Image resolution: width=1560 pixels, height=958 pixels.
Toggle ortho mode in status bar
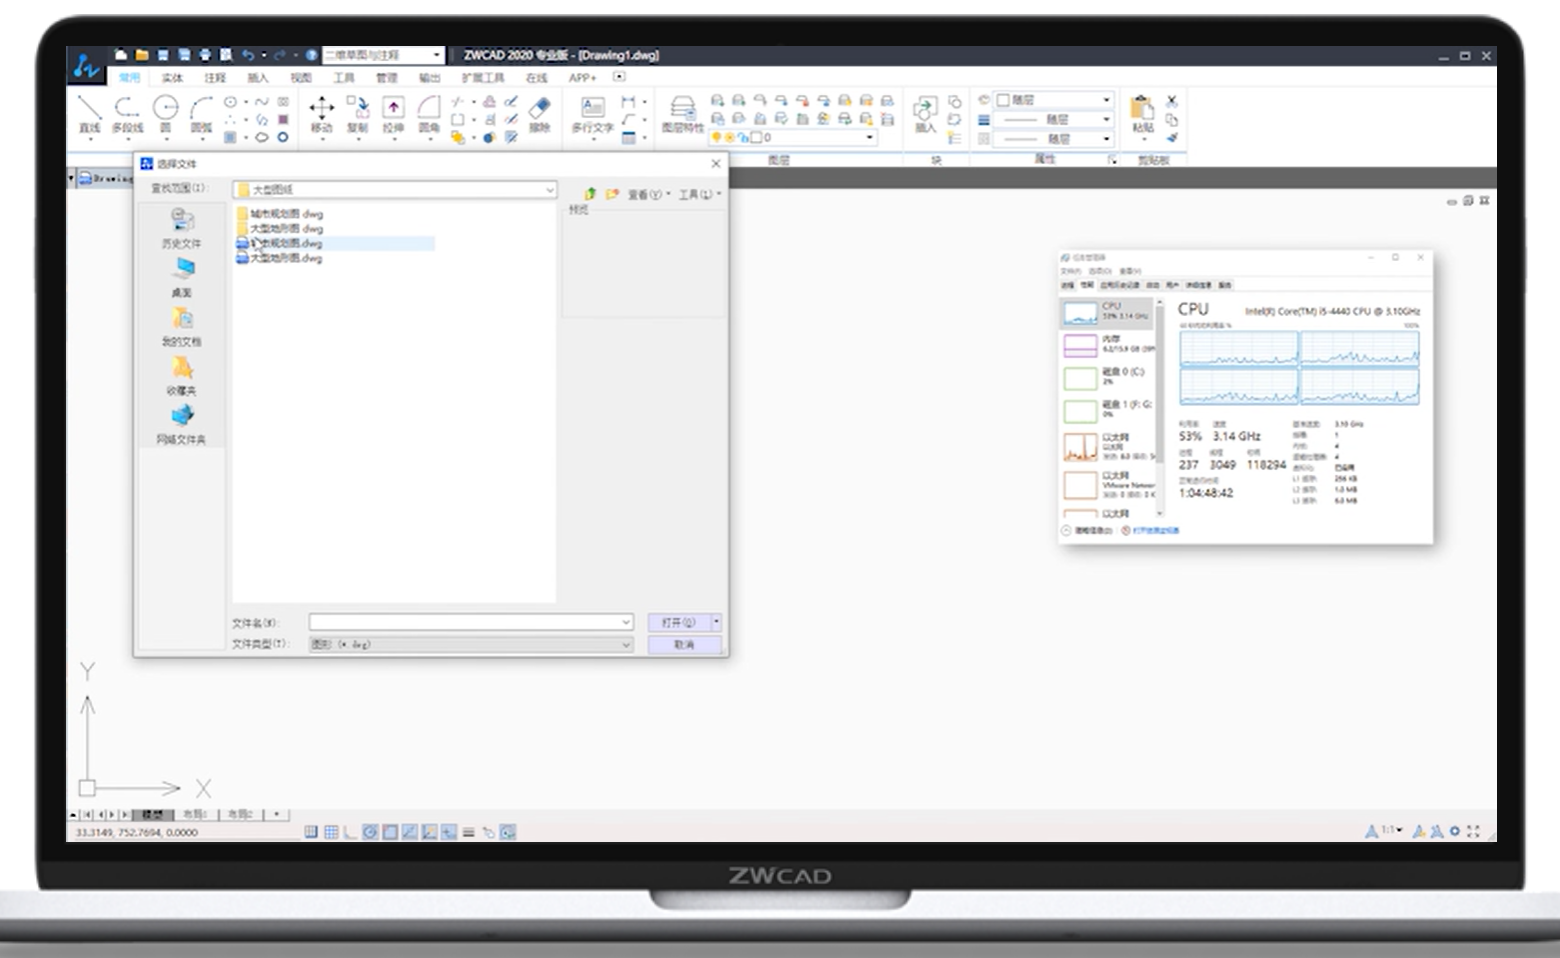tap(349, 832)
